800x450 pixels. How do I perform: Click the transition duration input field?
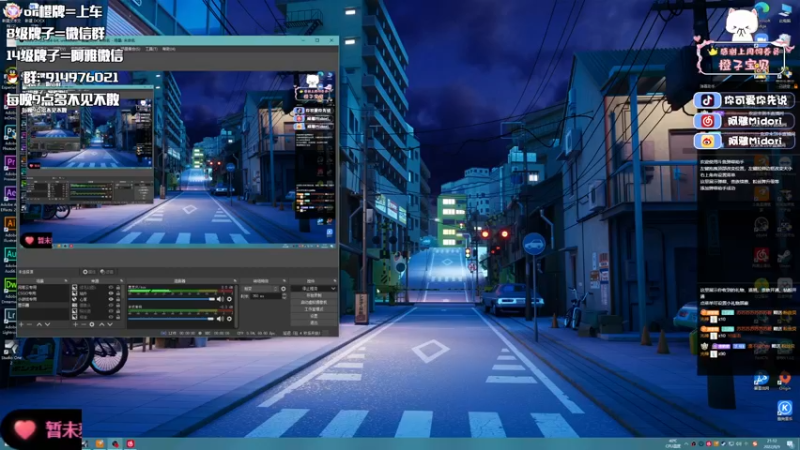266,296
